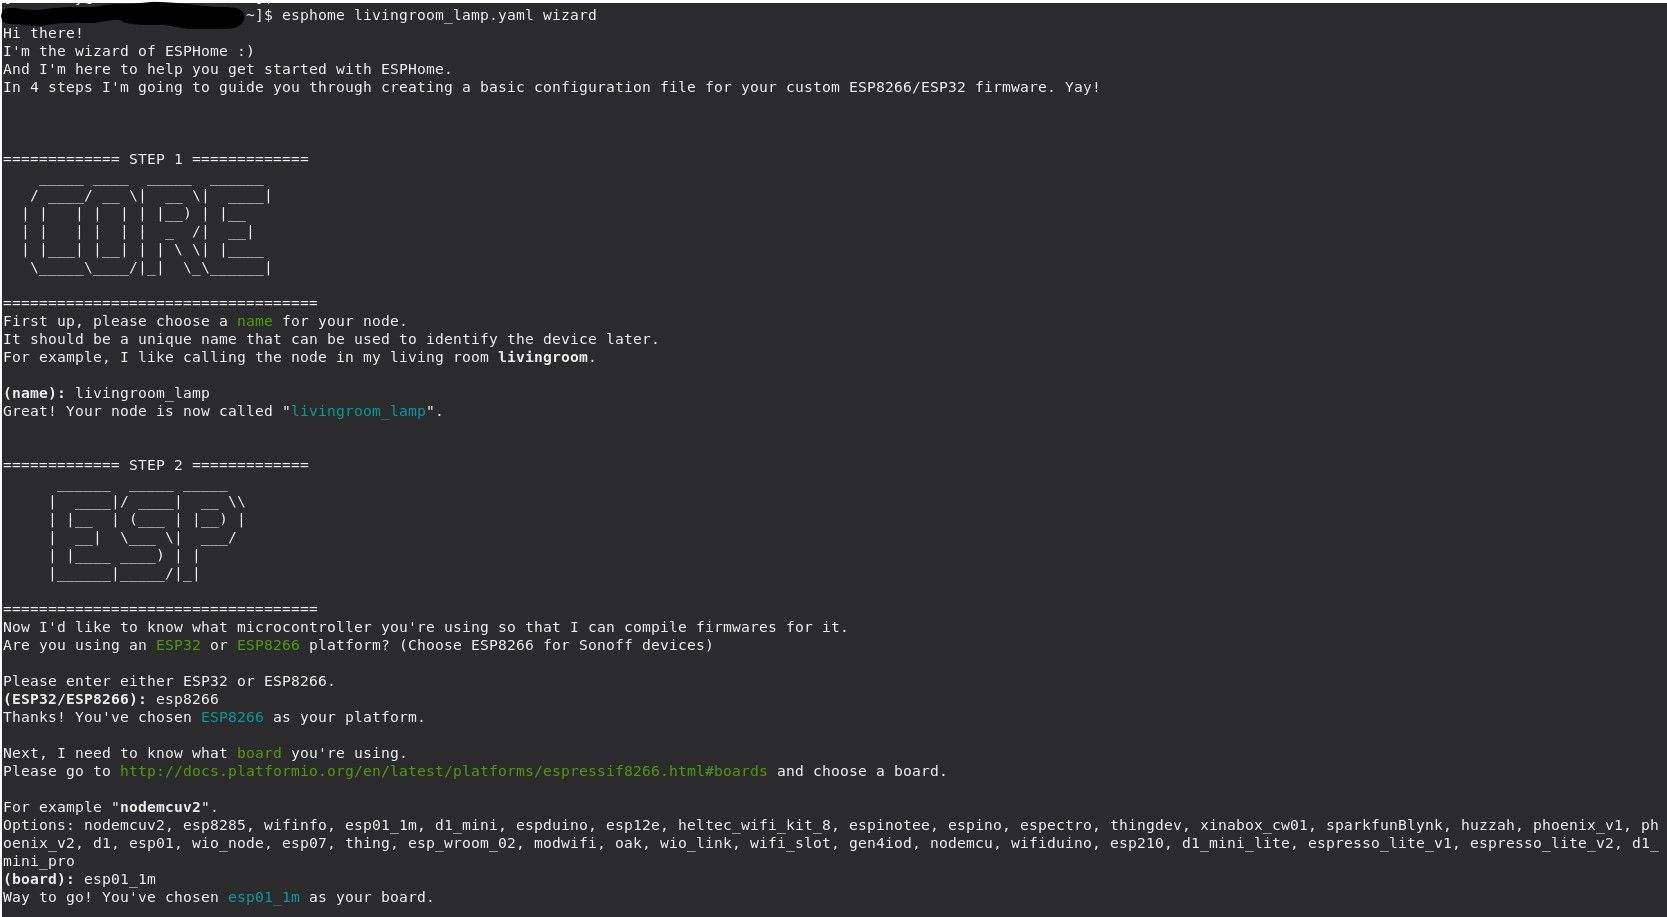Click 'espduino' in the Options list
1667x917 pixels.
[x=552, y=825]
